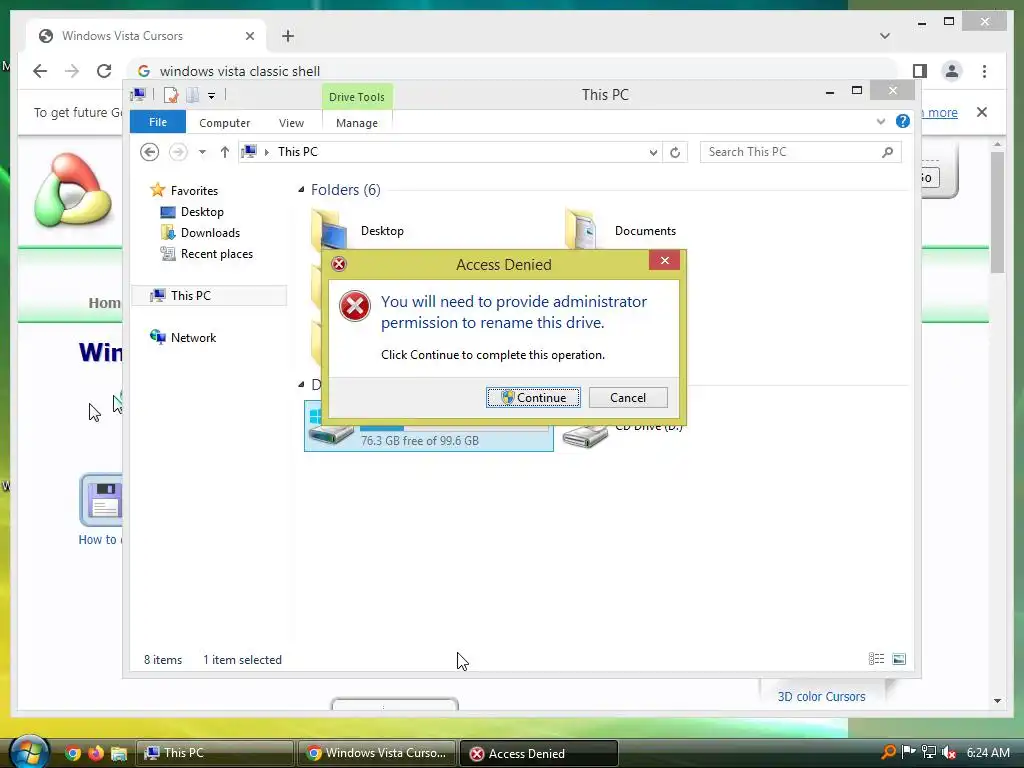Click the '8 items' status text

pyautogui.click(x=163, y=660)
